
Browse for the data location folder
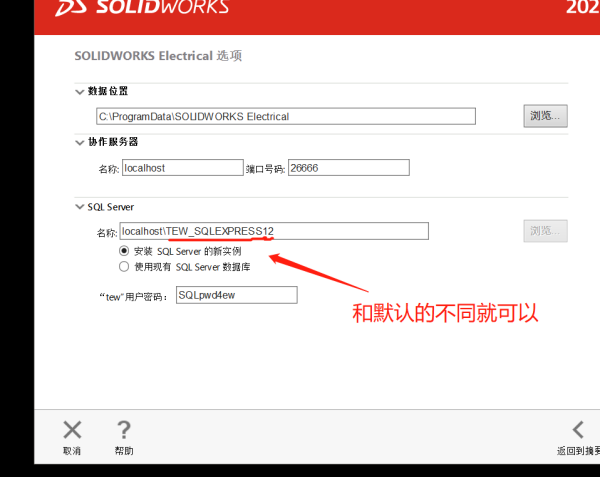tap(545, 116)
